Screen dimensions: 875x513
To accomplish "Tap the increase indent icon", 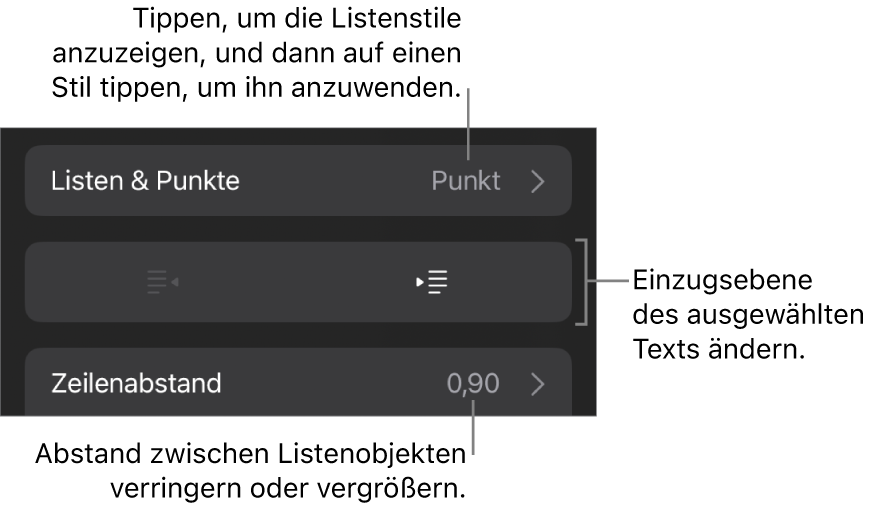I will 435,282.
